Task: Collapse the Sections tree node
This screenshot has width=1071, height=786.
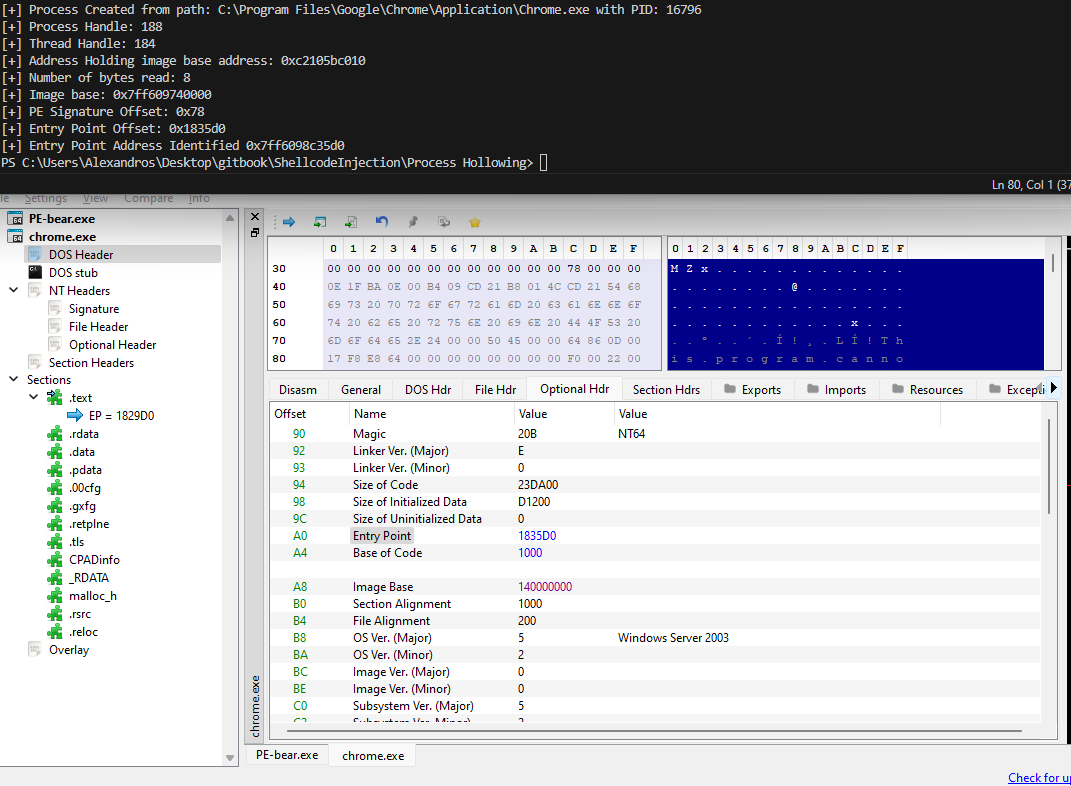Action: 14,380
